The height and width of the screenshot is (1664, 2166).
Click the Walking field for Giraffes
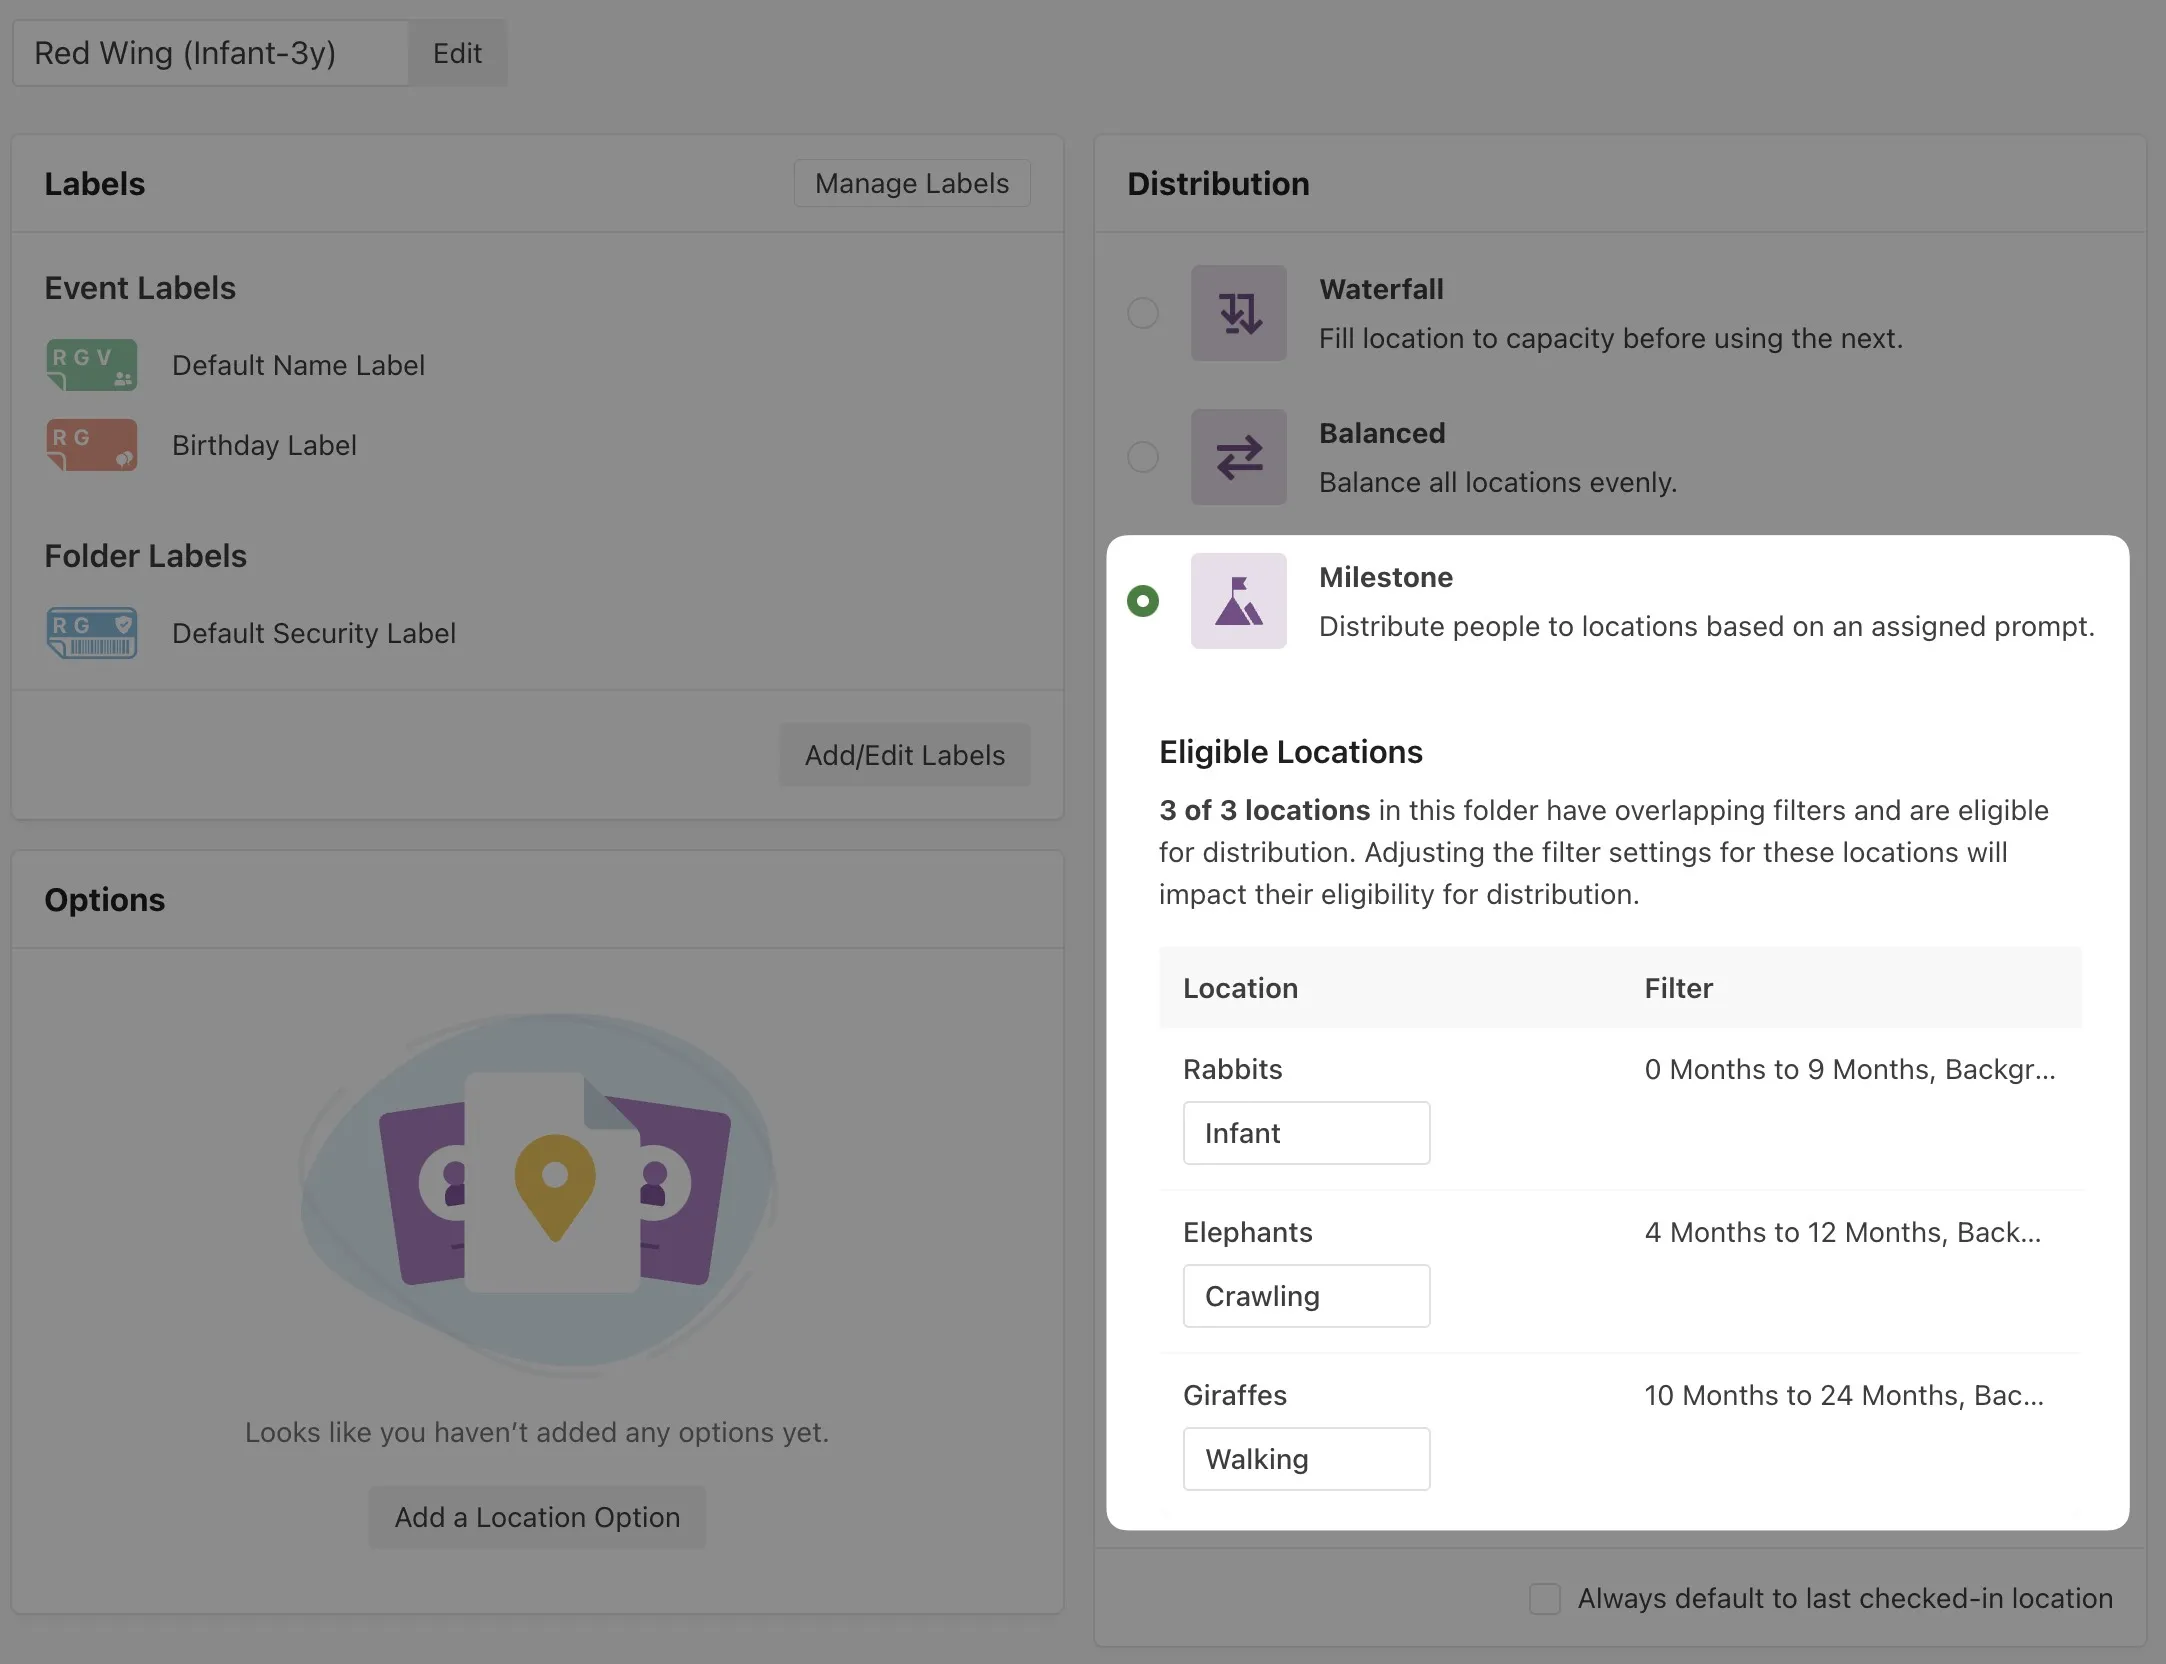pyautogui.click(x=1306, y=1459)
